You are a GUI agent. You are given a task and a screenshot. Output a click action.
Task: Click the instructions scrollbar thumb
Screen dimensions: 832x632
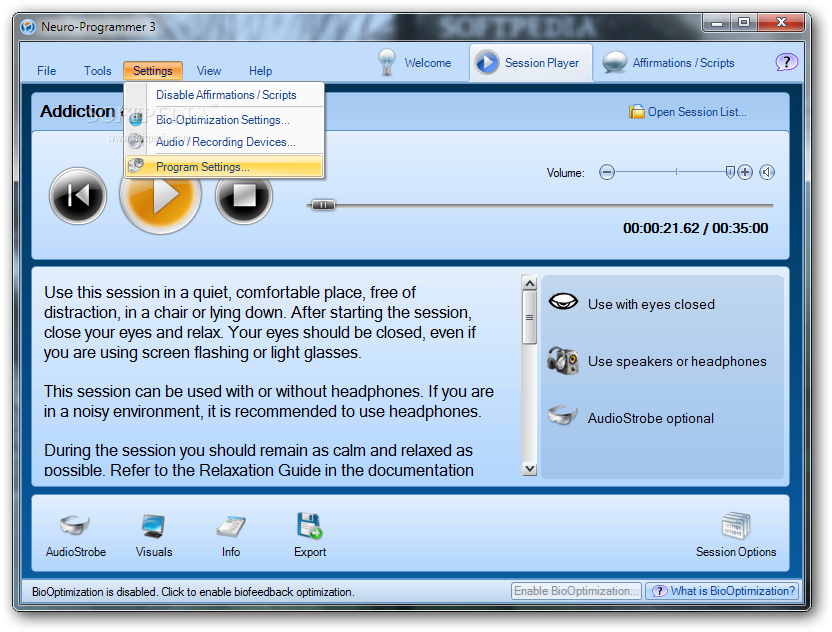click(x=529, y=317)
